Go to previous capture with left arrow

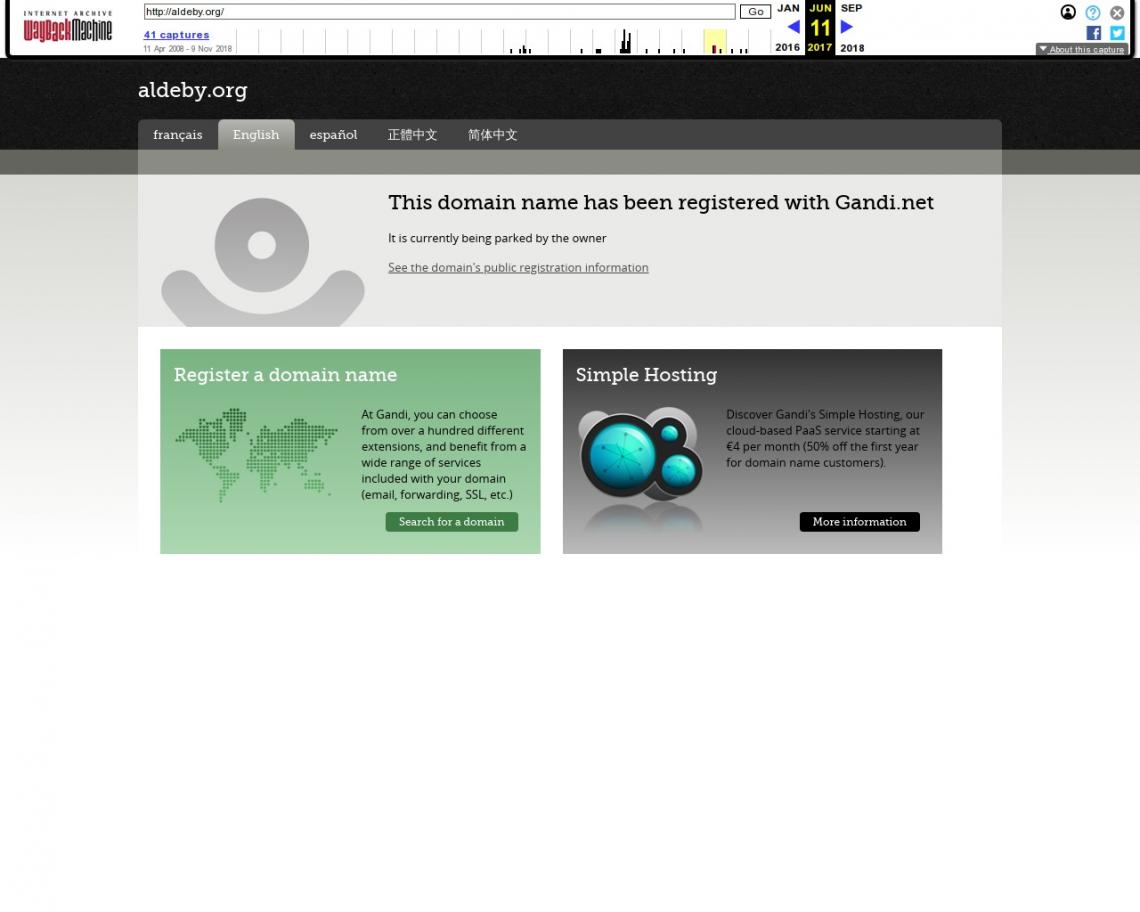click(793, 27)
